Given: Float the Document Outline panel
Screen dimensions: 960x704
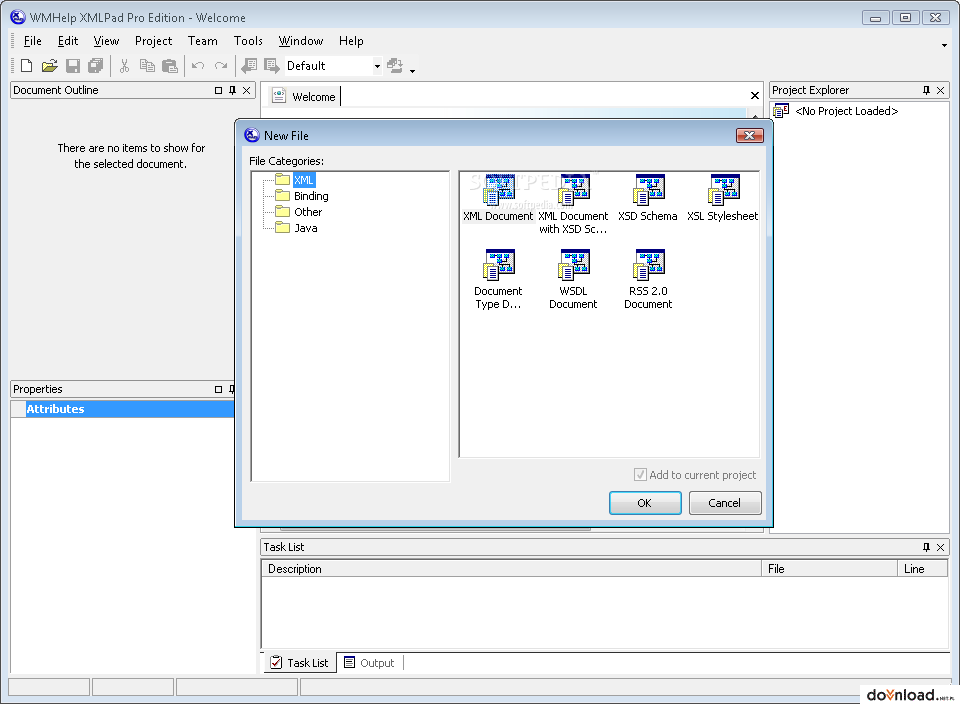Looking at the screenshot, I should tap(219, 90).
